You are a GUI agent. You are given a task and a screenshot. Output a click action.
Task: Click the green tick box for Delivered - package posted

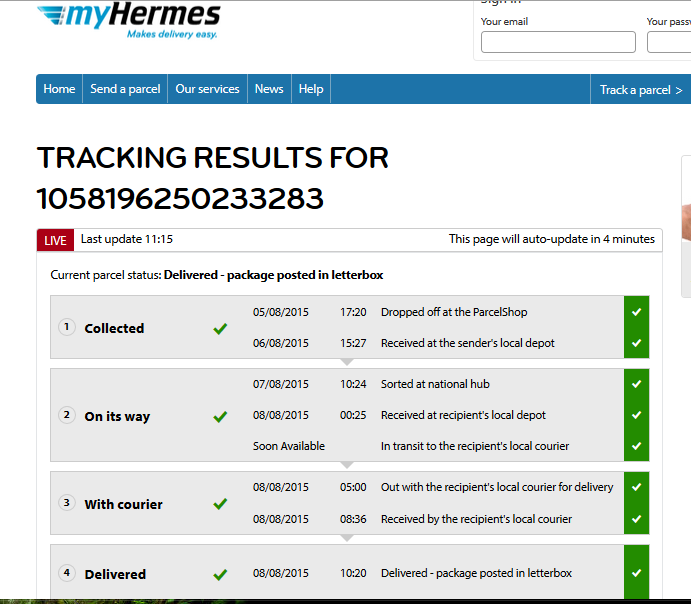click(636, 573)
